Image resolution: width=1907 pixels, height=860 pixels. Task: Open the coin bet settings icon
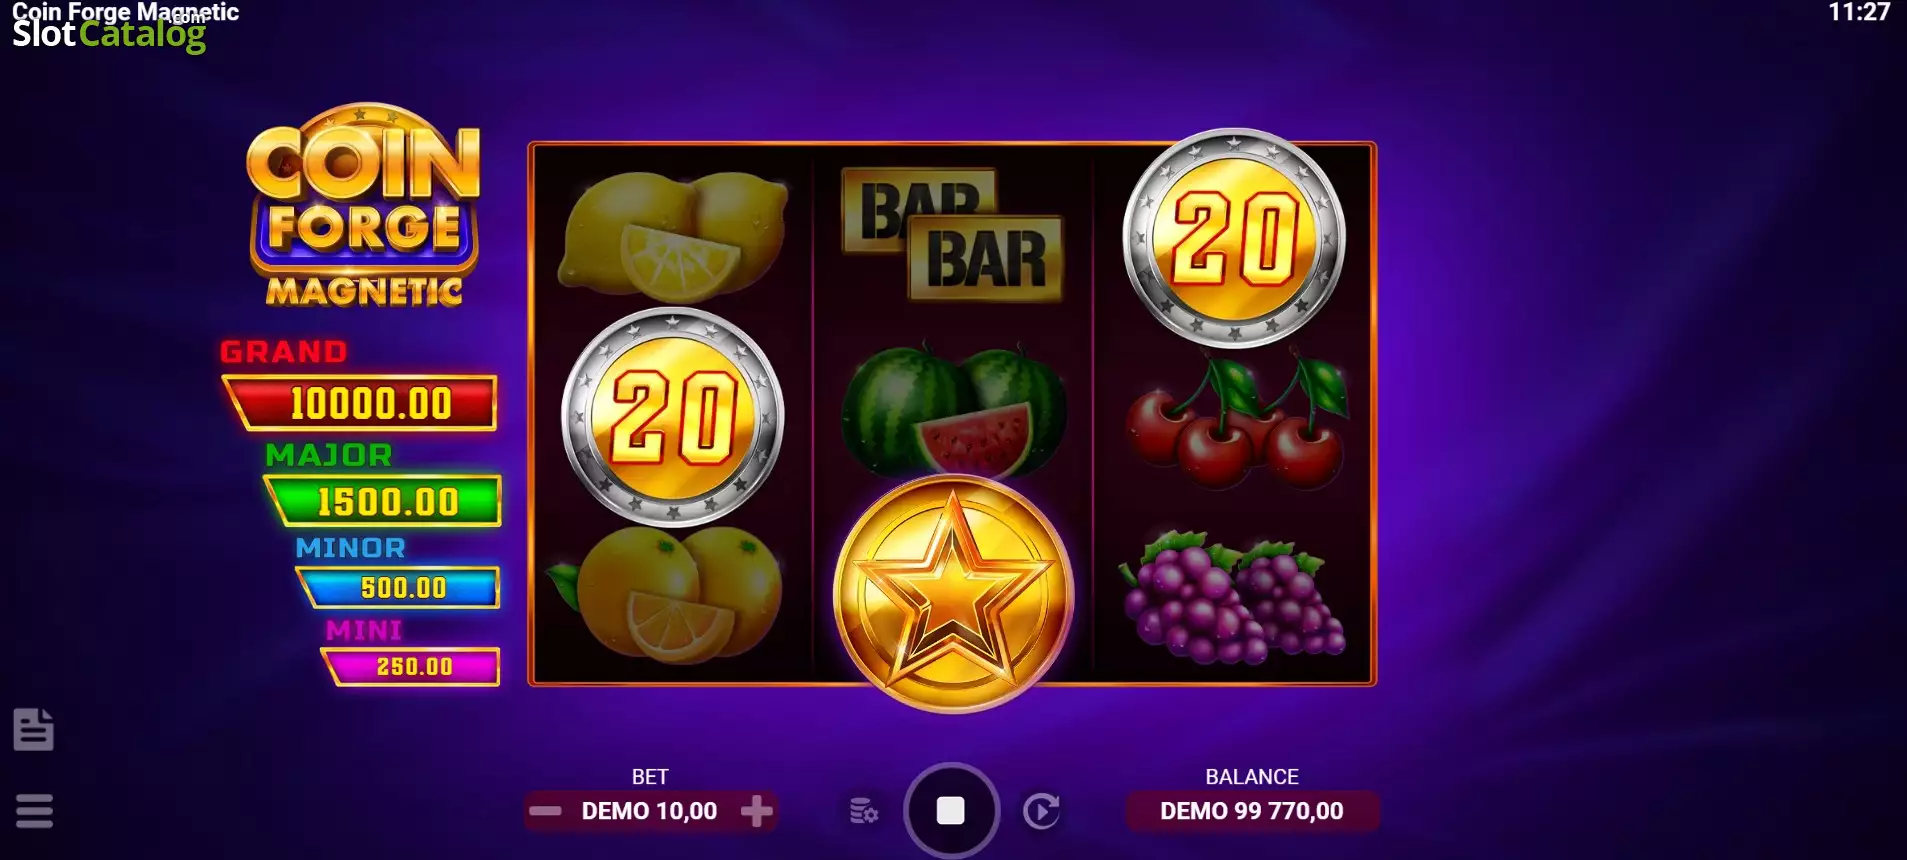[864, 811]
